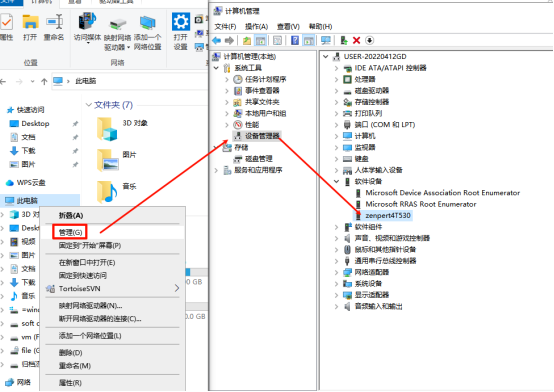Collapse the 文件夹 (7) group
Screen dimensions: 554x392
89,105
